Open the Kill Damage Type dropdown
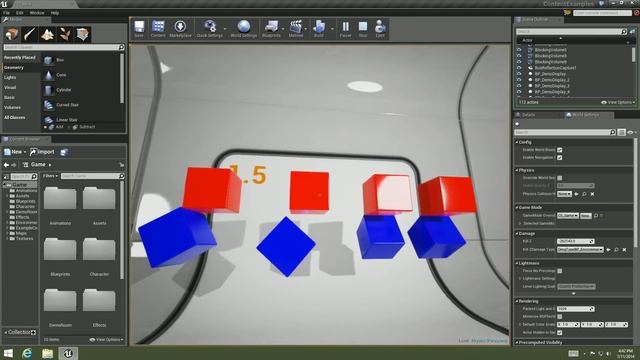The height and width of the screenshot is (360, 640). [x=580, y=249]
